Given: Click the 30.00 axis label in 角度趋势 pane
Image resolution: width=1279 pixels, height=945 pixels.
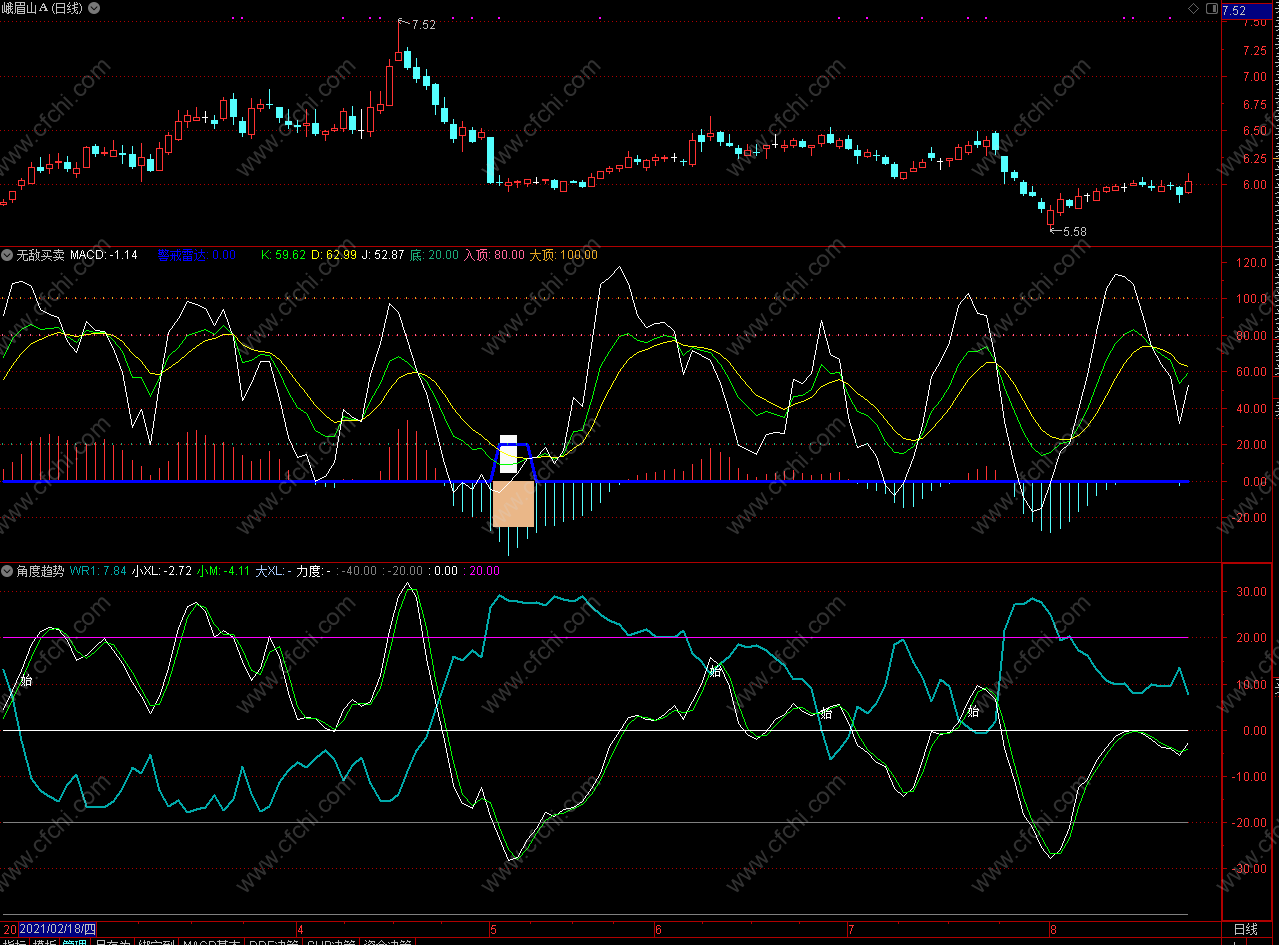Looking at the screenshot, I should click(x=1254, y=592).
